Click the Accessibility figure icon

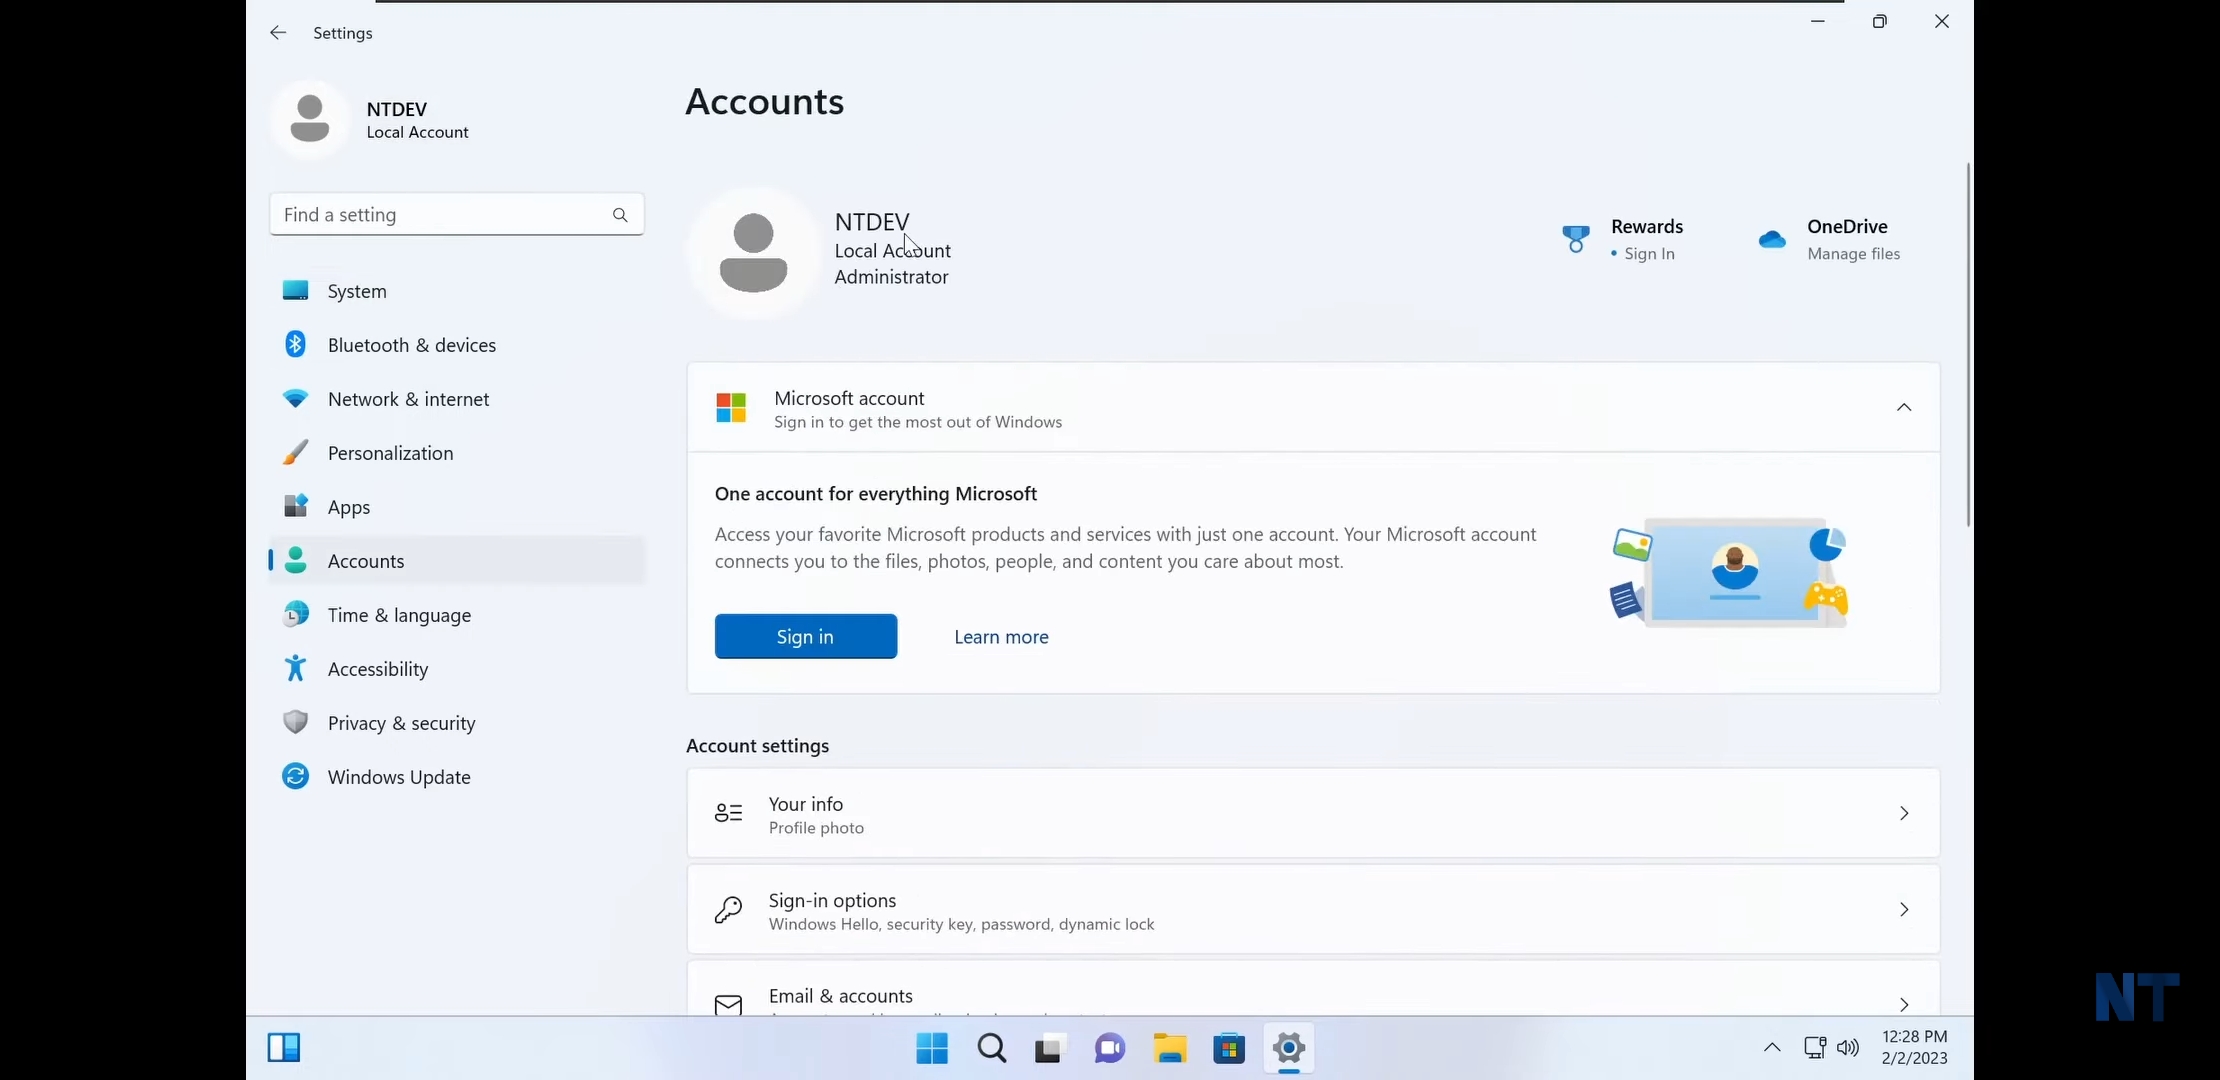pyautogui.click(x=295, y=669)
